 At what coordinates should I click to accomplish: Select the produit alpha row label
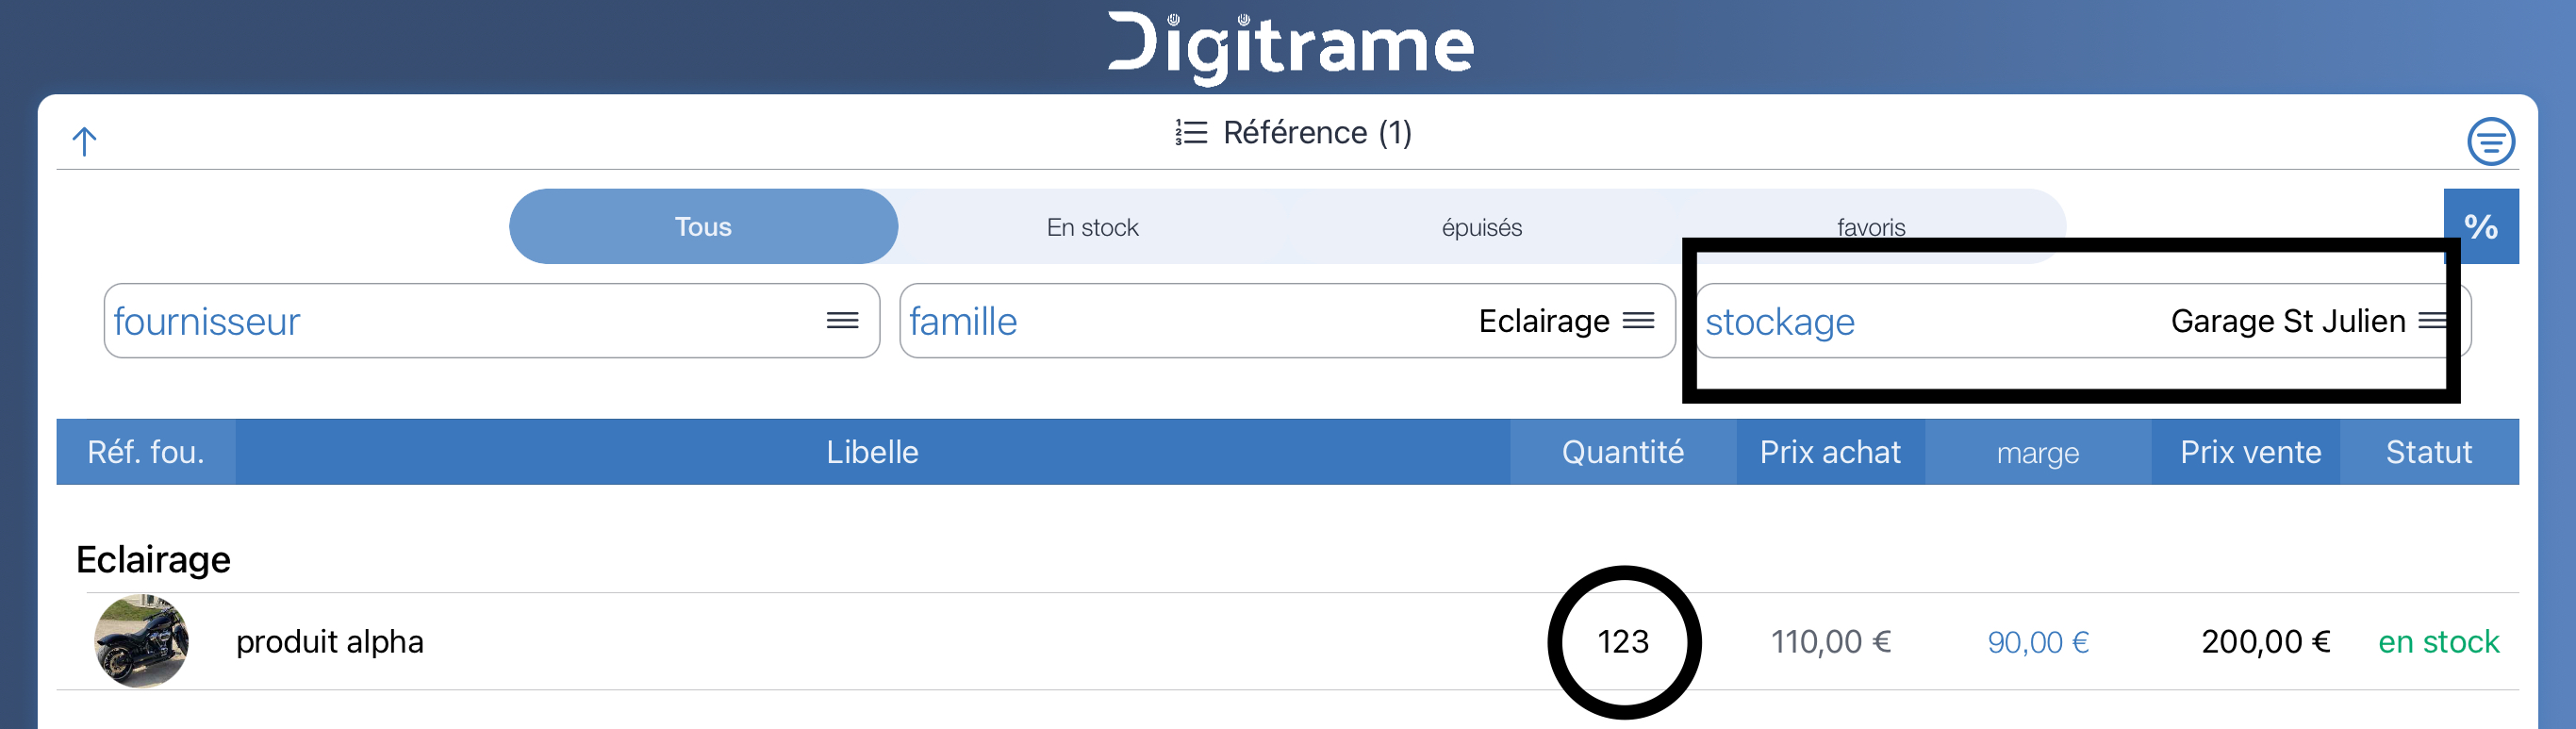[329, 642]
